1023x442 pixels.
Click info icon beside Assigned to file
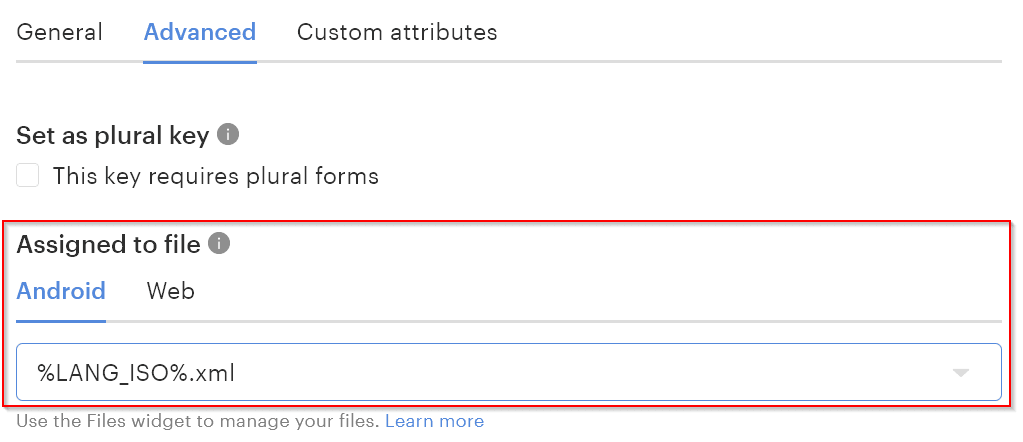(219, 243)
